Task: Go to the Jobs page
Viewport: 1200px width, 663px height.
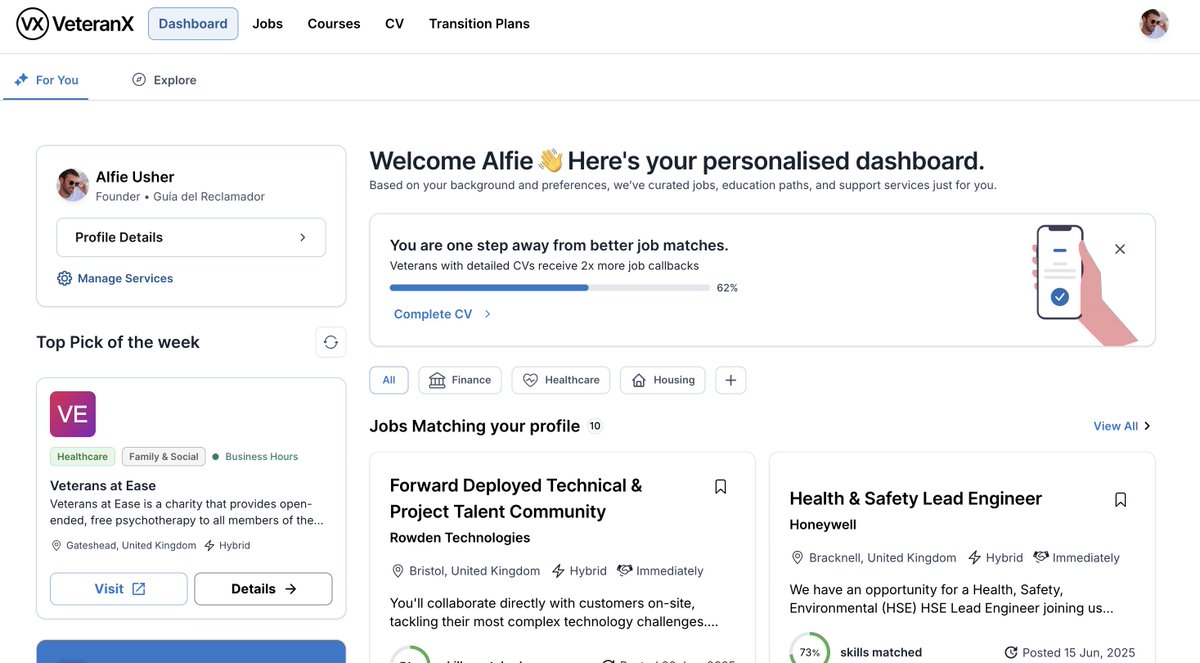Action: (268, 24)
